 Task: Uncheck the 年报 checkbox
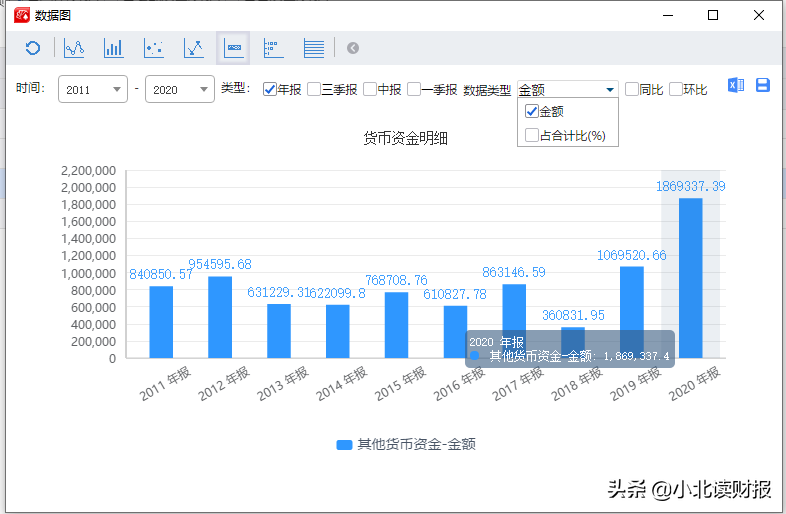pos(270,89)
